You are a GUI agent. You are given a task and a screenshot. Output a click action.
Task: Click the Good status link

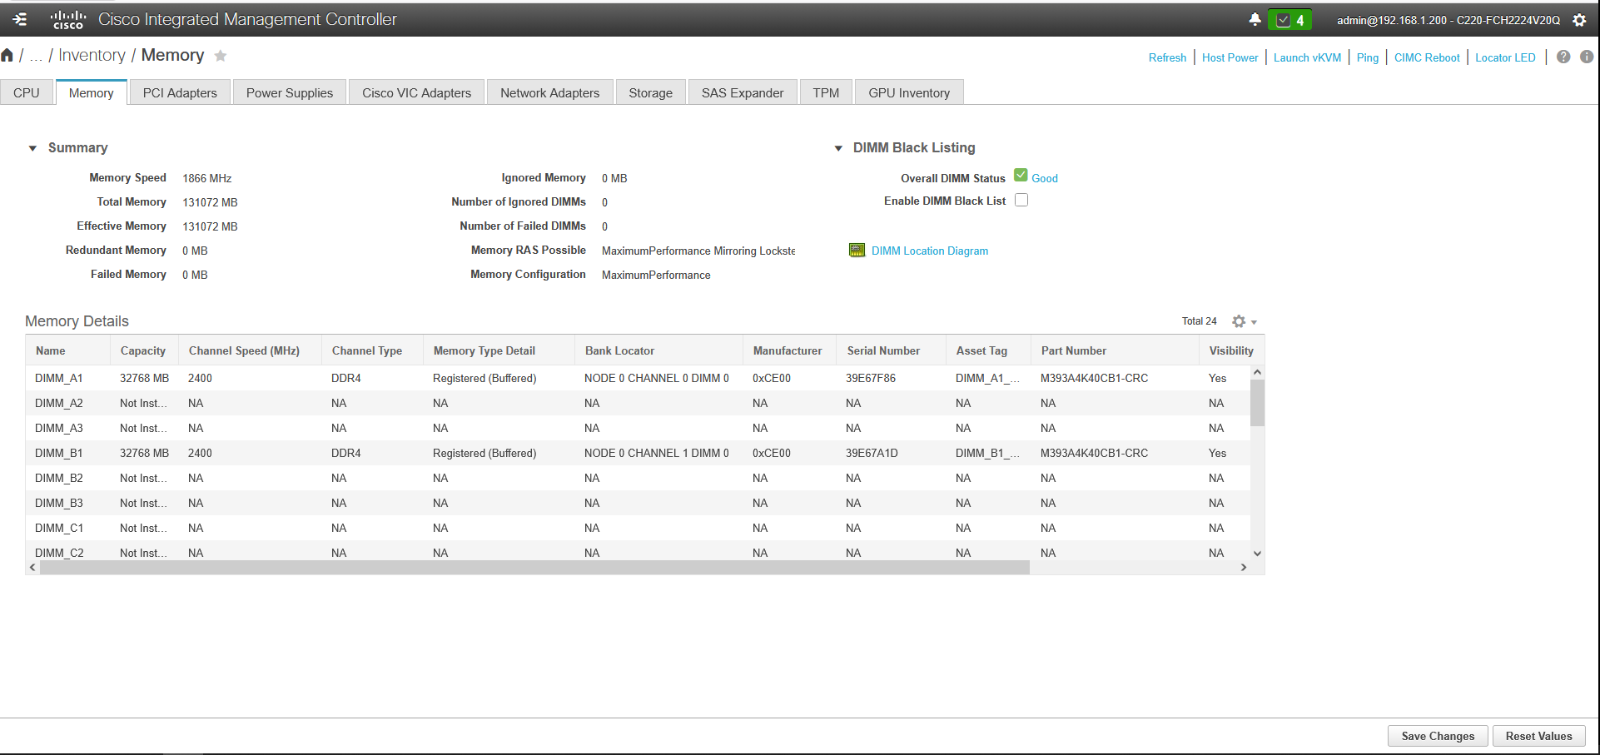click(1044, 178)
